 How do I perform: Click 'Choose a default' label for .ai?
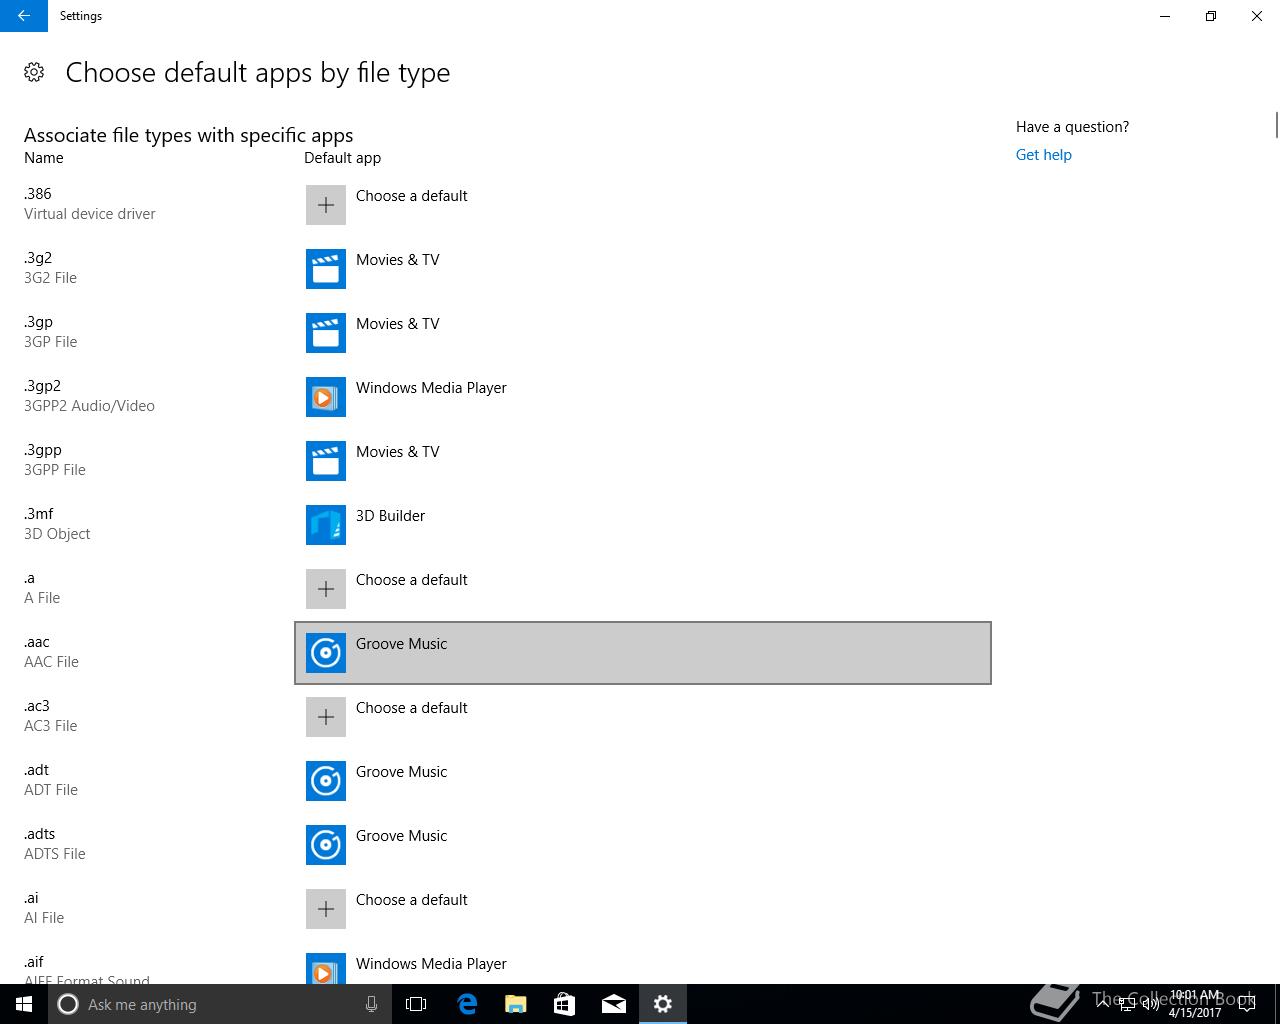[x=411, y=900]
